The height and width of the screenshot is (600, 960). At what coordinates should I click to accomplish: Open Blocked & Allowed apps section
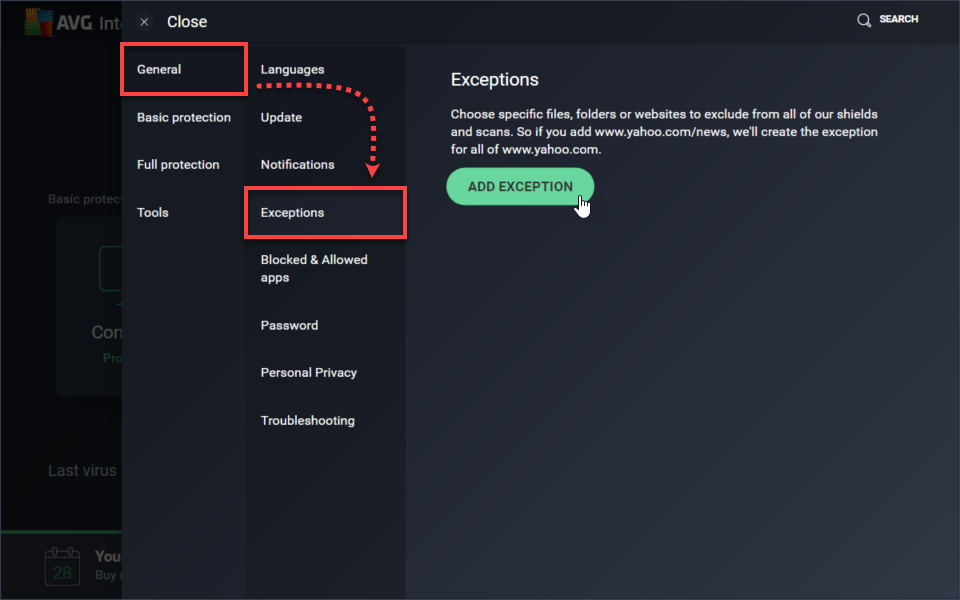coord(313,268)
